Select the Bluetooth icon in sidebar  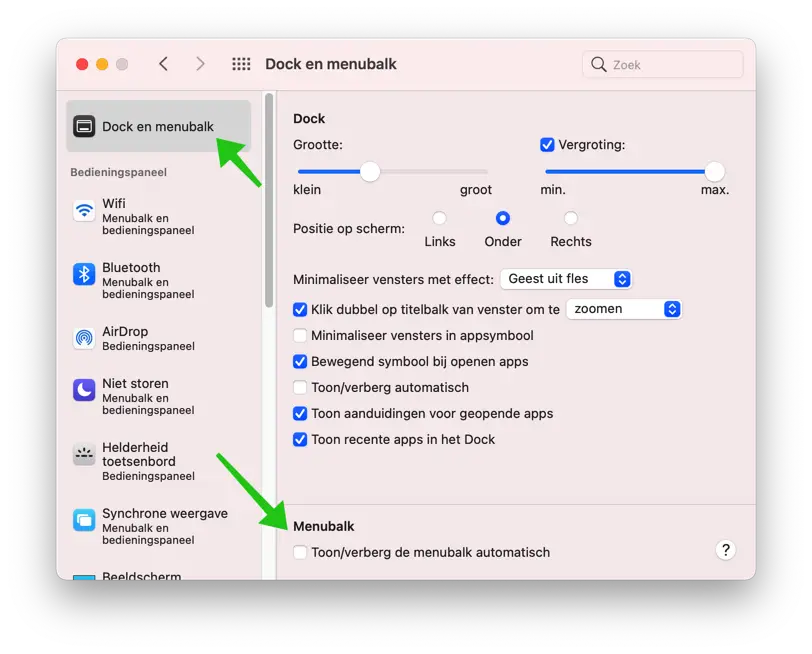click(84, 274)
